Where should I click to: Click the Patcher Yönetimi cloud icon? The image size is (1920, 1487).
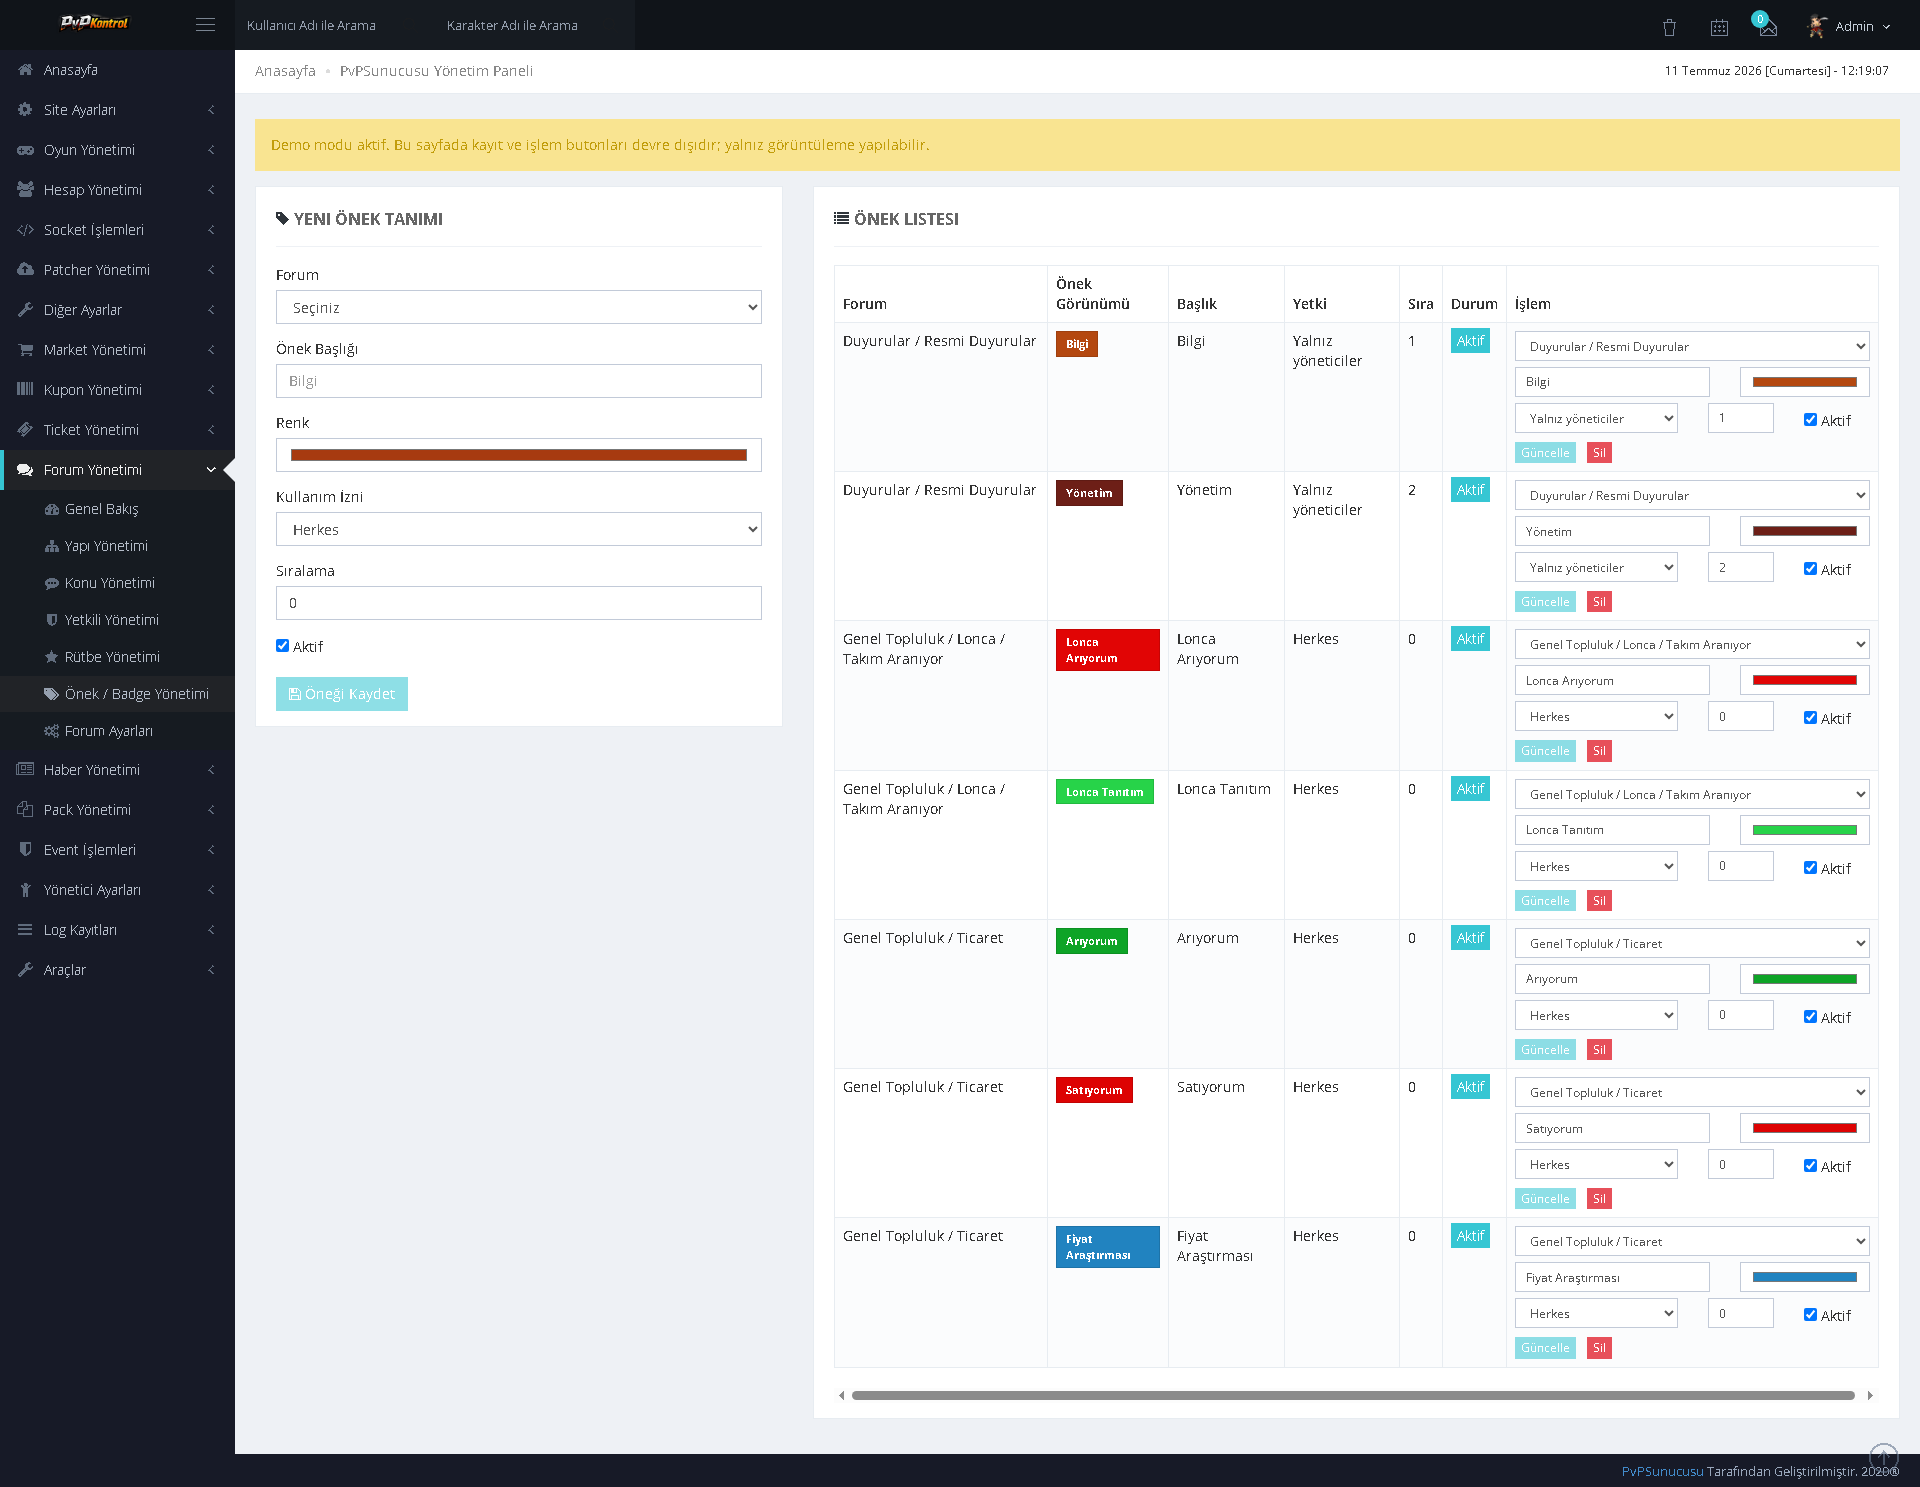(25, 270)
